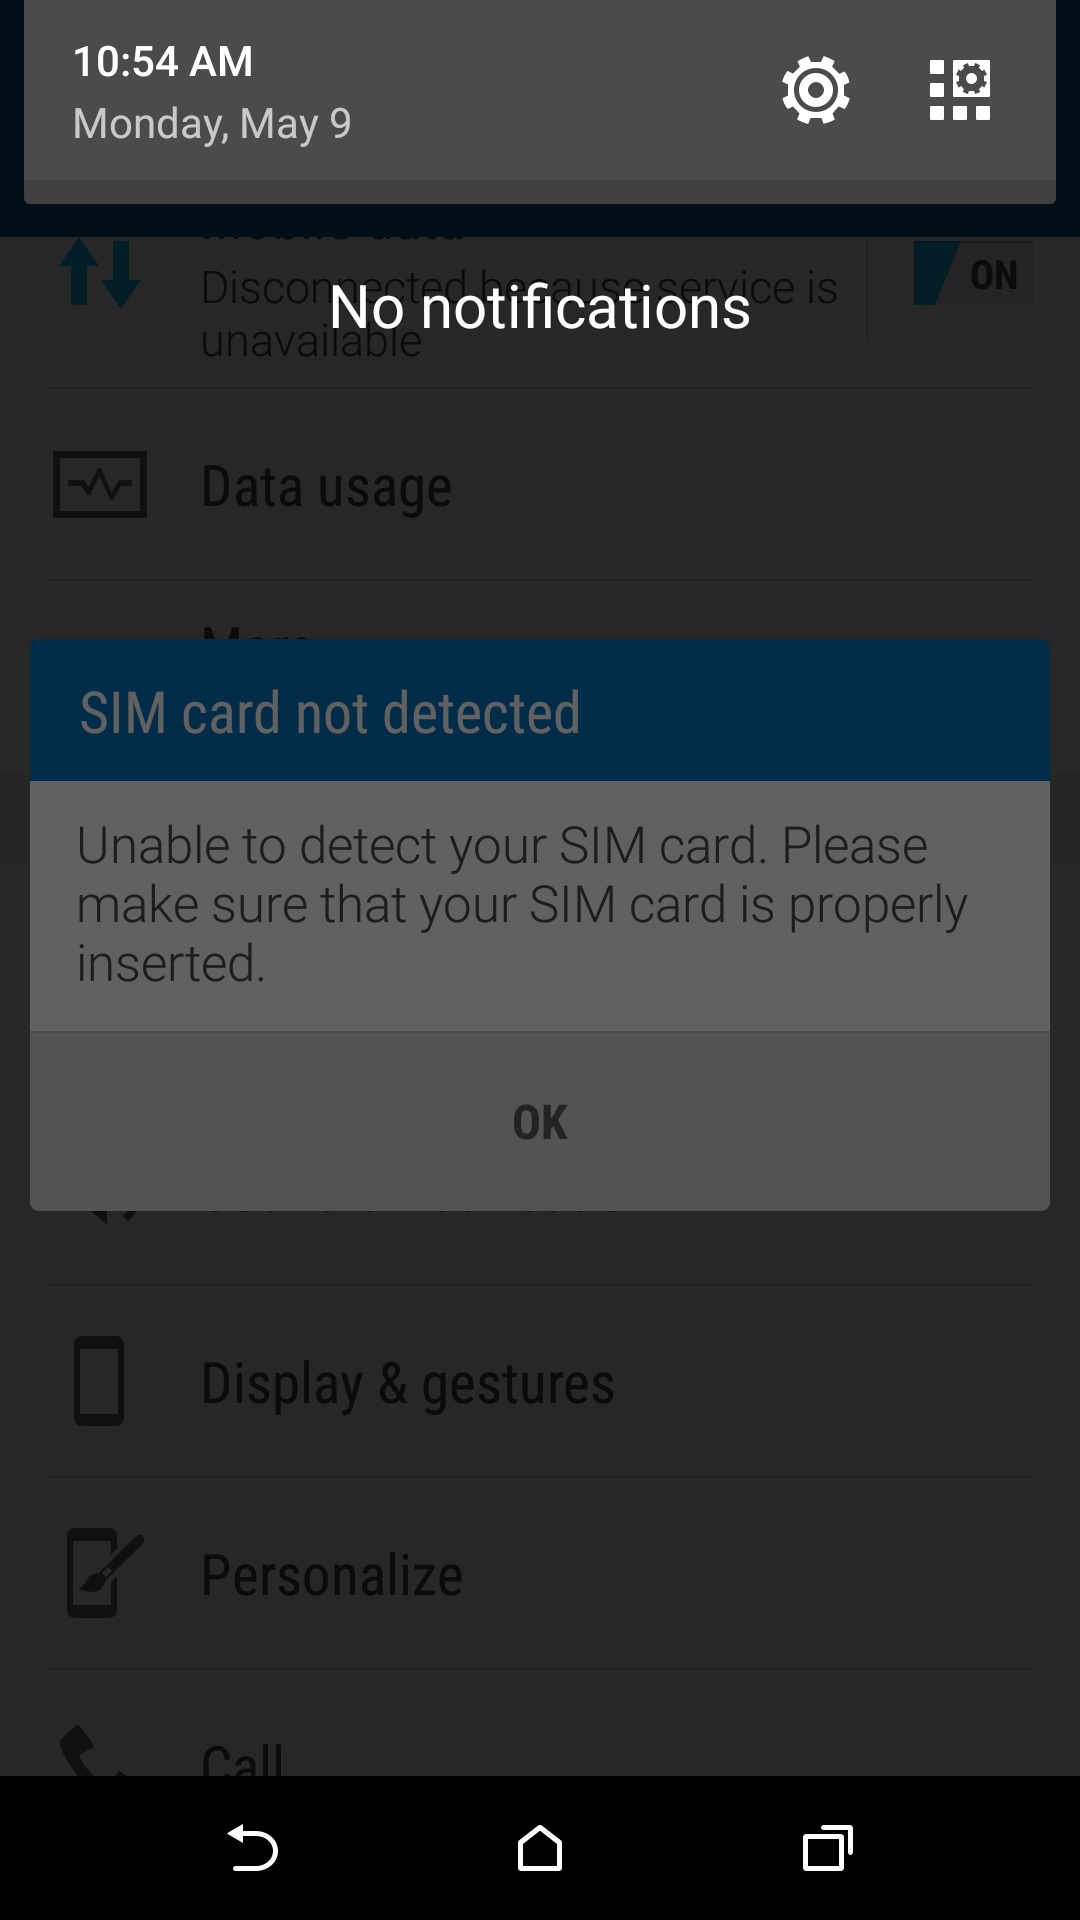Image resolution: width=1080 pixels, height=1920 pixels.
Task: Tap the Display & gestures phone icon
Action: 99,1381
